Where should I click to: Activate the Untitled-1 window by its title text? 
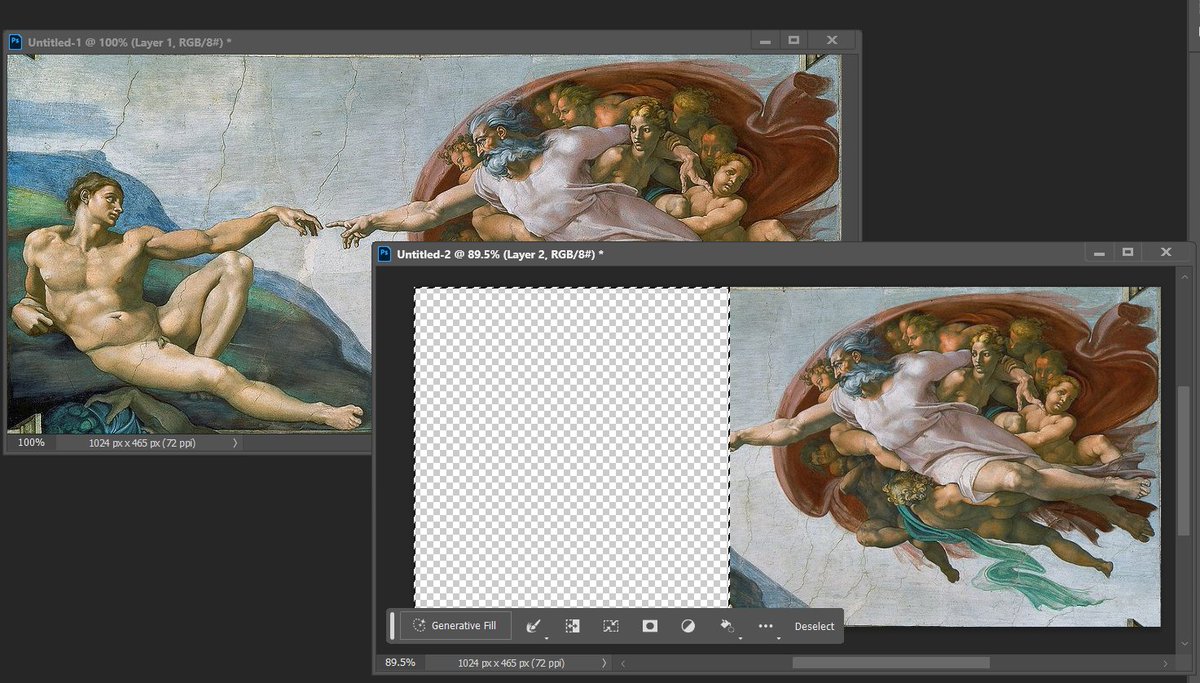pyautogui.click(x=130, y=42)
